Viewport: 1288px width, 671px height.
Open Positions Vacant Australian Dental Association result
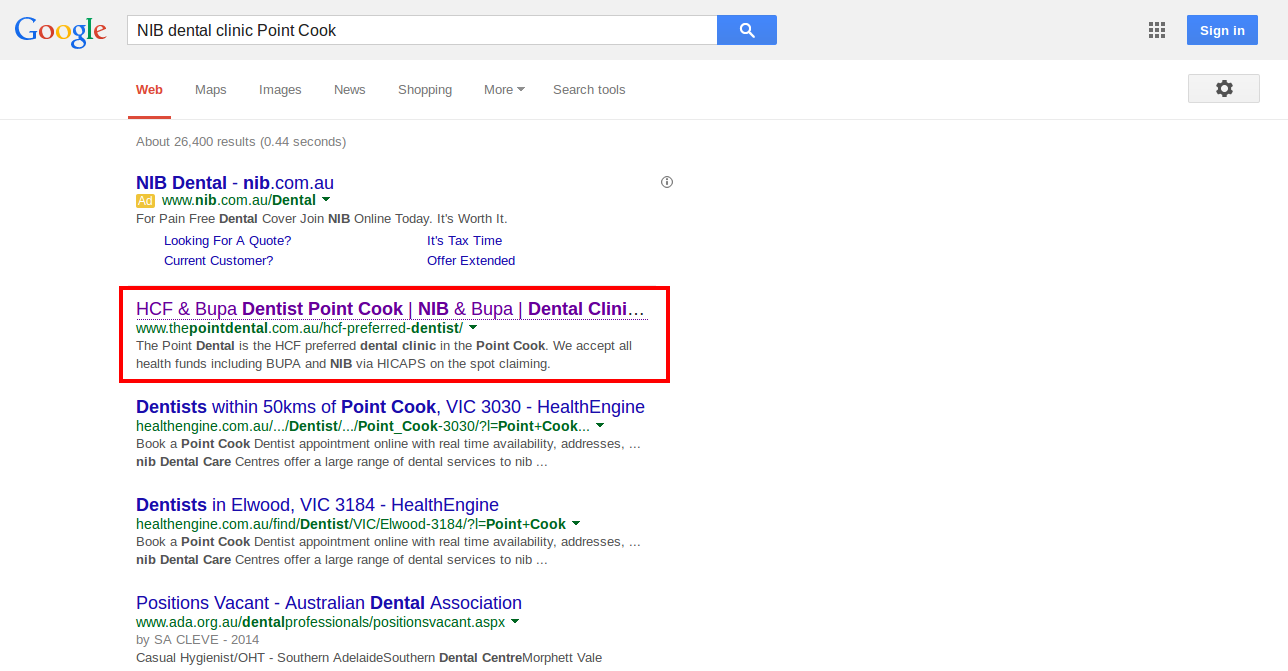[x=329, y=603]
